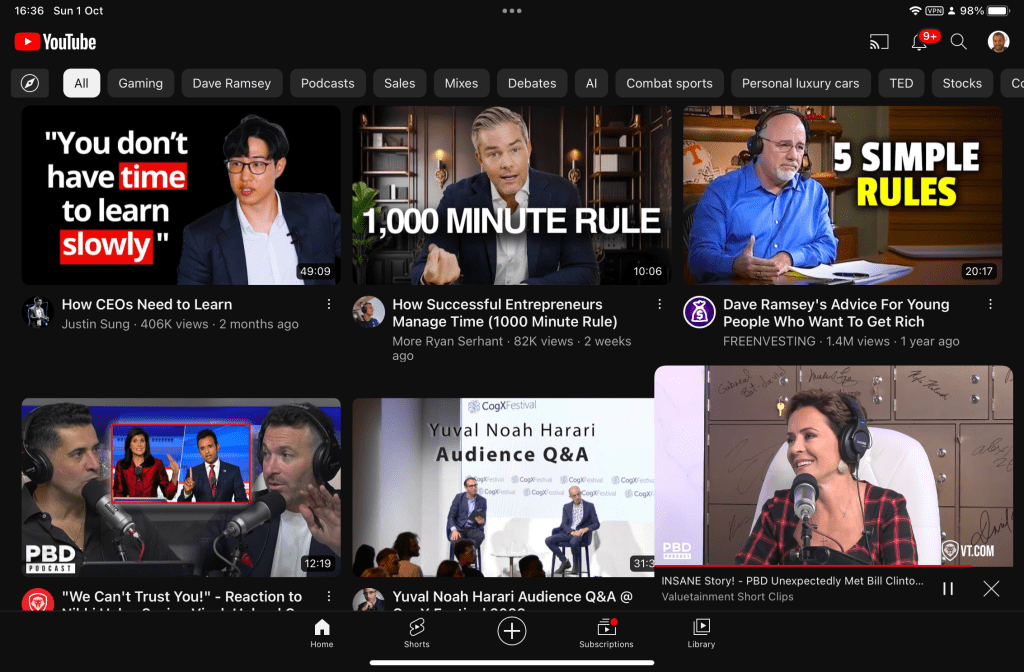Viewport: 1024px width, 672px height.
Task: Open the YouTube logo home link
Action: tap(56, 42)
